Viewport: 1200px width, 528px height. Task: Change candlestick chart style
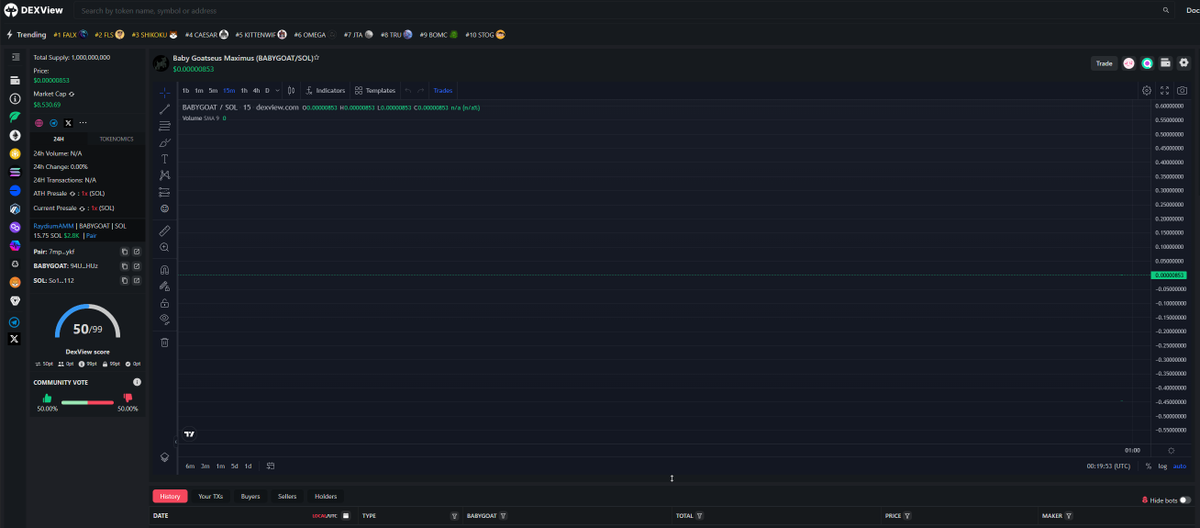(291, 90)
